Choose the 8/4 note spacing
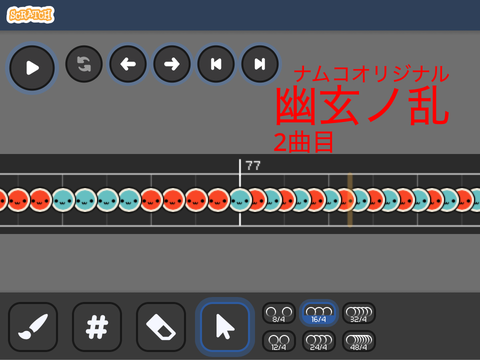480x360 pixels. pos(279,314)
